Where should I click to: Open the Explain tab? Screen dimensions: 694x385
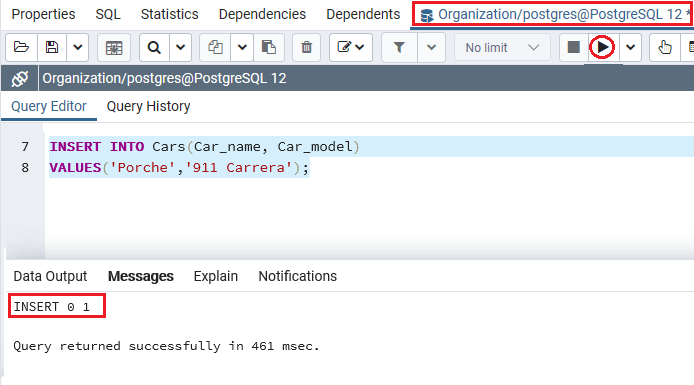pyautogui.click(x=216, y=276)
